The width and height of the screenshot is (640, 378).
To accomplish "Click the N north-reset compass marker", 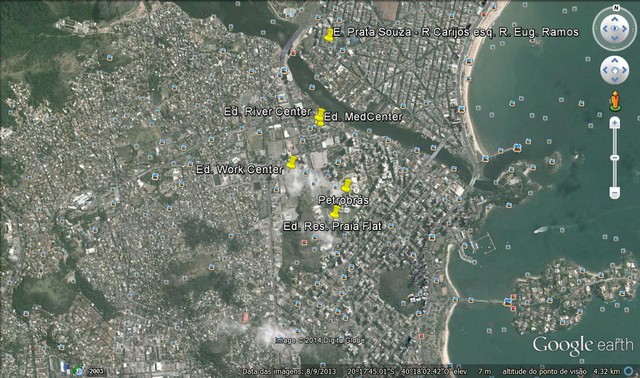I will coord(616,8).
